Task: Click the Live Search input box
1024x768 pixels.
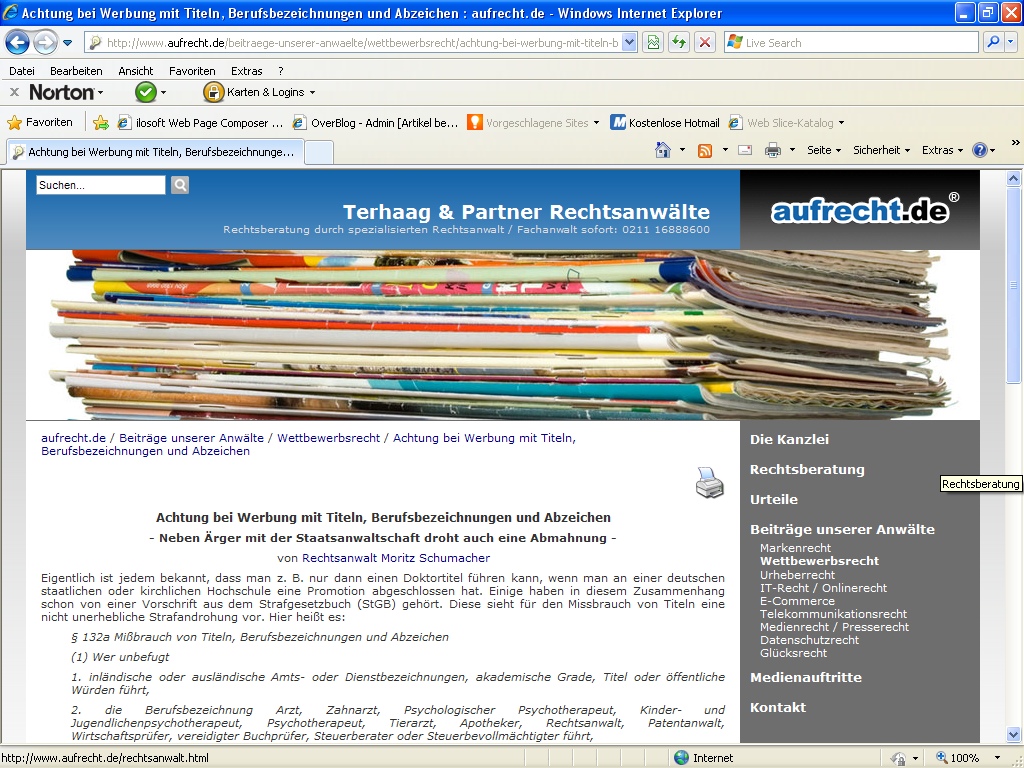Action: (x=851, y=43)
